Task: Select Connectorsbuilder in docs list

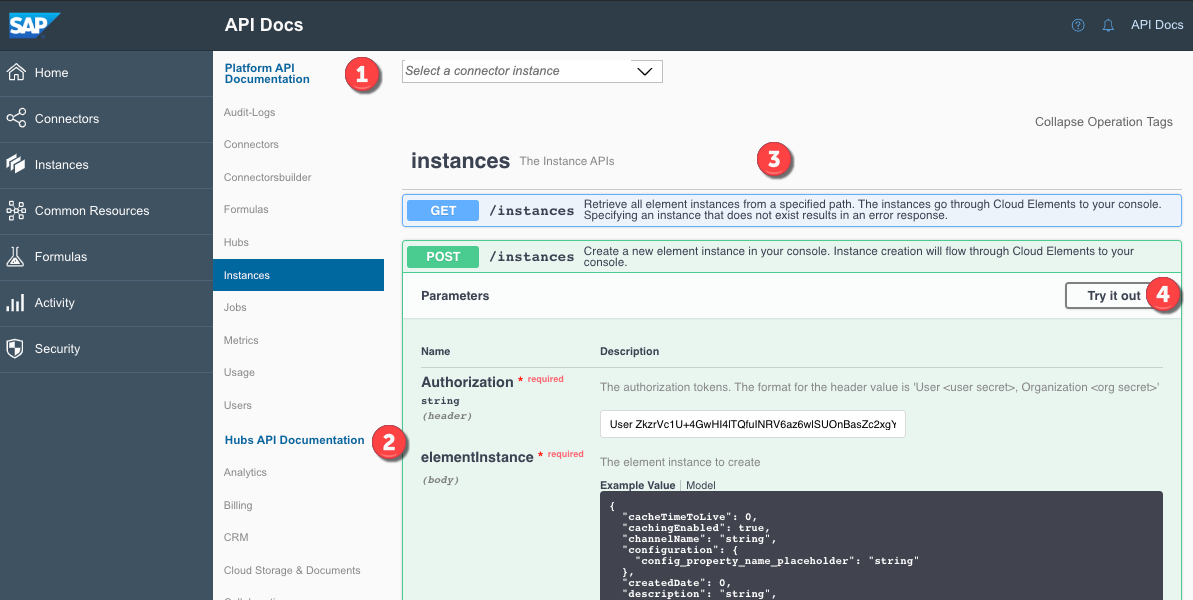Action: coord(268,177)
